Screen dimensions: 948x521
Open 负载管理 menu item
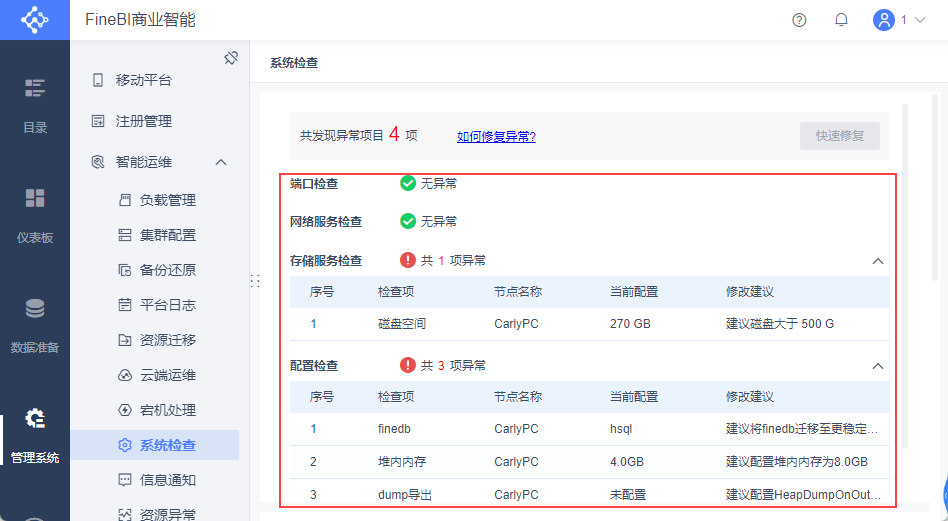pyautogui.click(x=167, y=200)
